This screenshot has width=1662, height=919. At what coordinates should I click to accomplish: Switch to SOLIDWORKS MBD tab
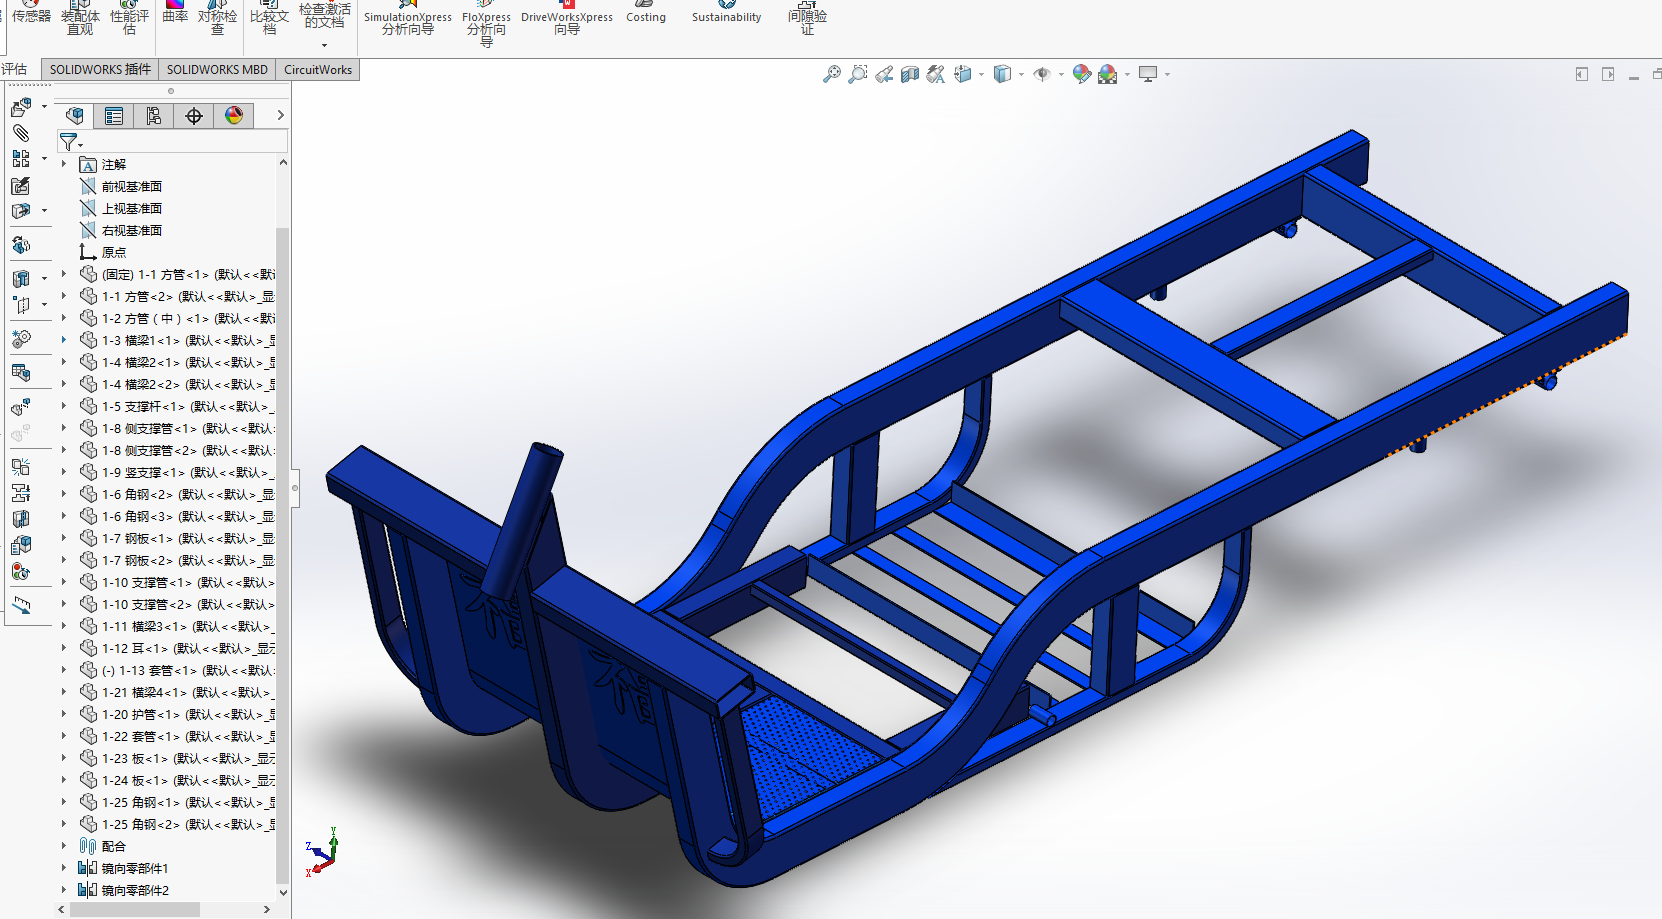[x=217, y=70]
